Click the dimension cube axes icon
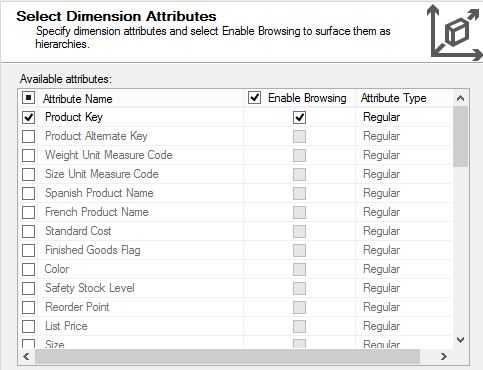This screenshot has width=483, height=370. pyautogui.click(x=455, y=33)
